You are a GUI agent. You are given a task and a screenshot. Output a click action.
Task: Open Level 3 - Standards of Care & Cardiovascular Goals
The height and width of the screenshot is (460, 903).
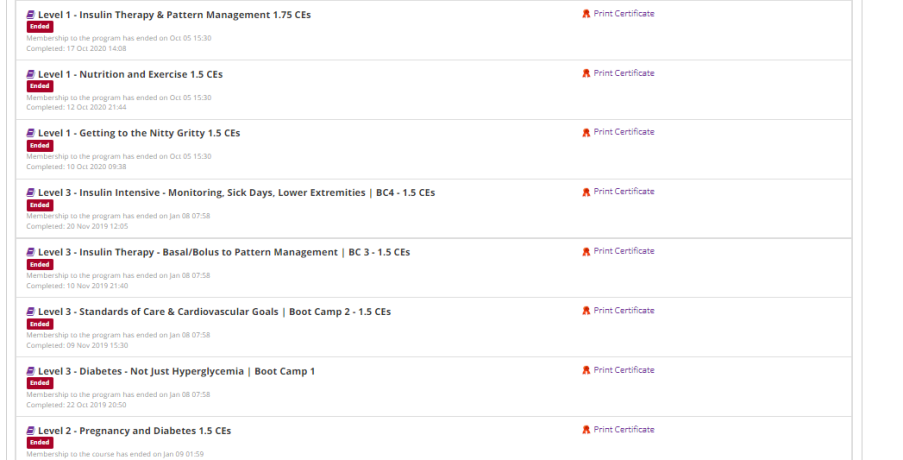pyautogui.click(x=214, y=312)
